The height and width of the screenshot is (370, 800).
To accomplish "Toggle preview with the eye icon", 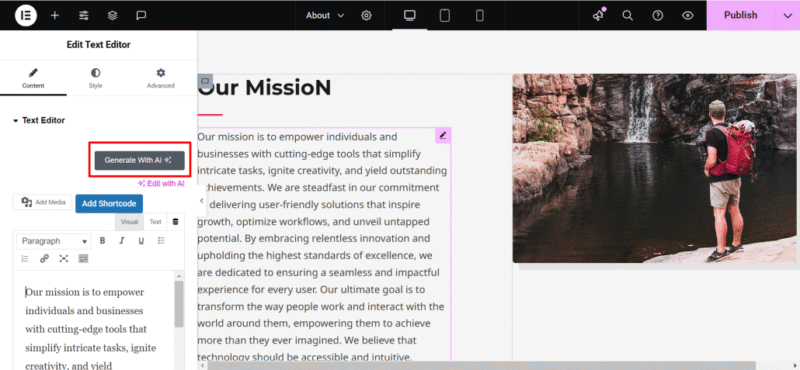I will 688,15.
